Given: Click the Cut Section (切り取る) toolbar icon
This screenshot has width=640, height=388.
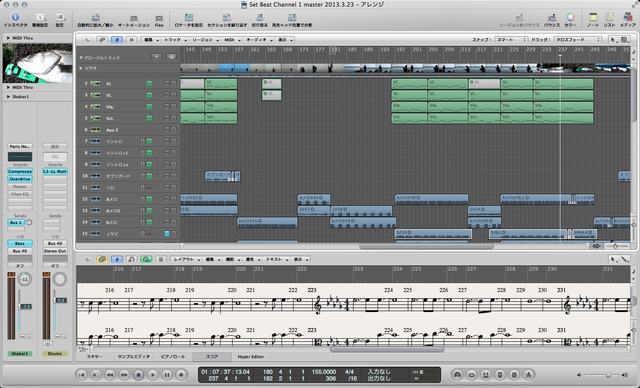Looking at the screenshot, I should pos(260,18).
